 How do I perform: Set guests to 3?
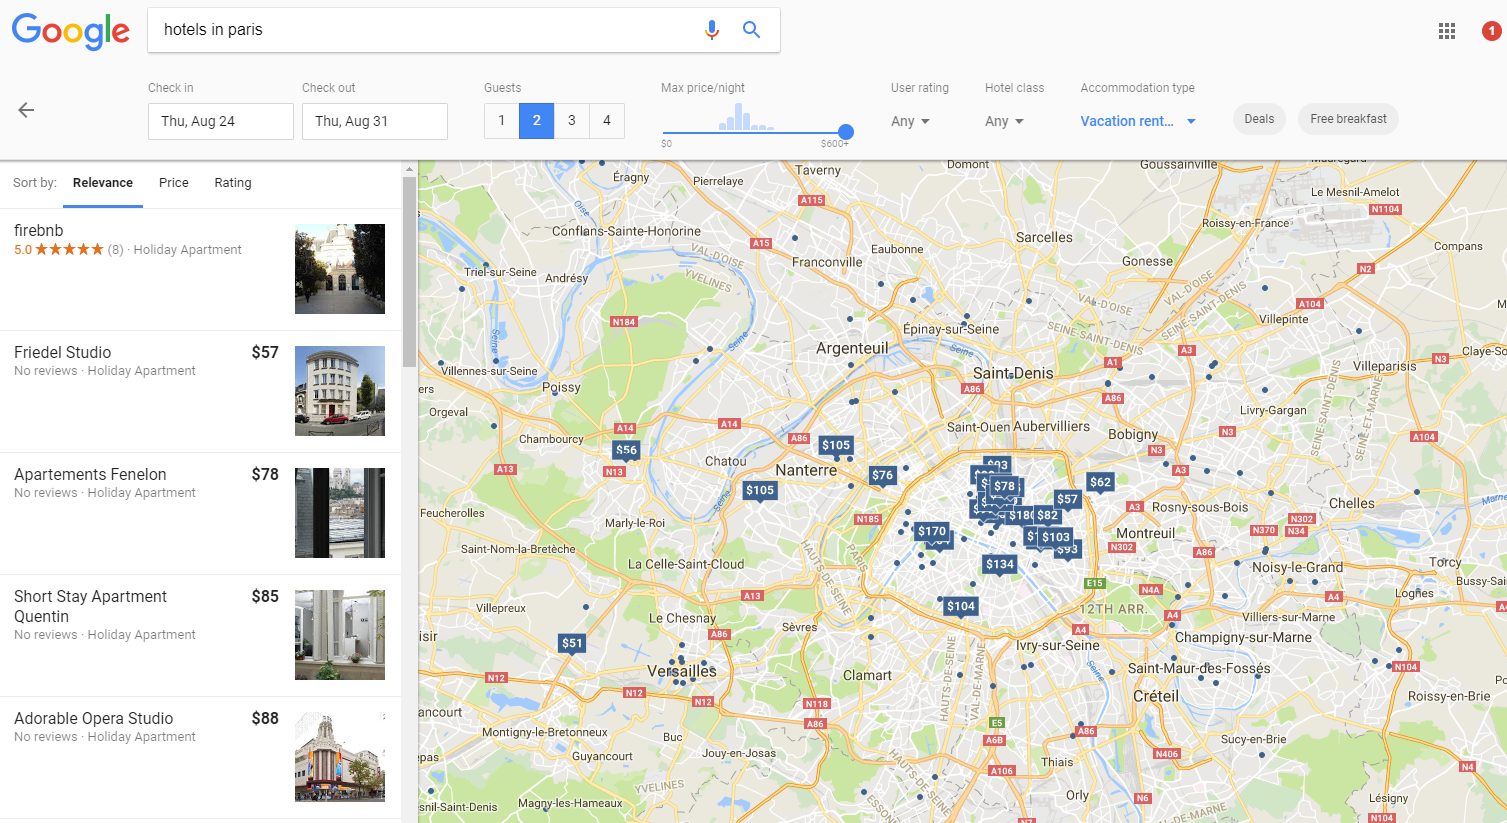571,121
